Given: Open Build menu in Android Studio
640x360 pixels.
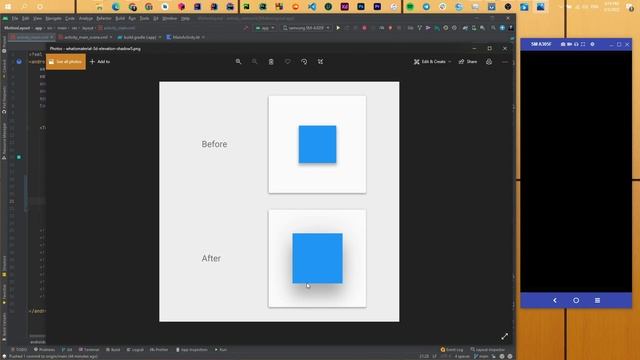Looking at the screenshot, I should click(120, 18).
